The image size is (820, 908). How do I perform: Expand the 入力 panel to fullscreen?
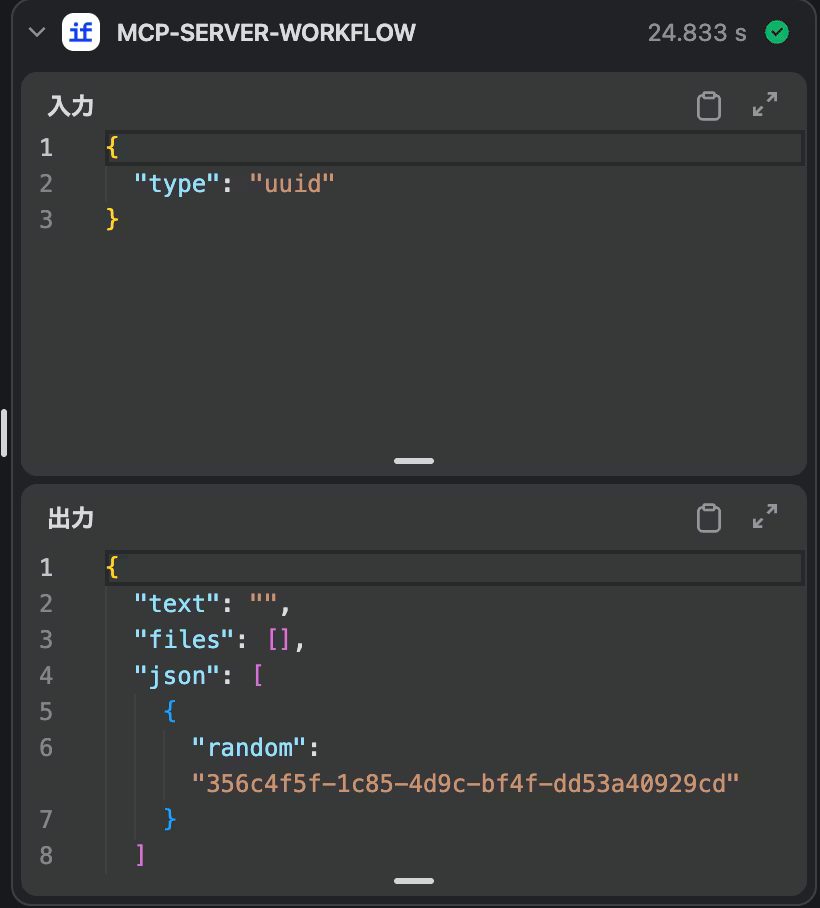pyautogui.click(x=765, y=105)
